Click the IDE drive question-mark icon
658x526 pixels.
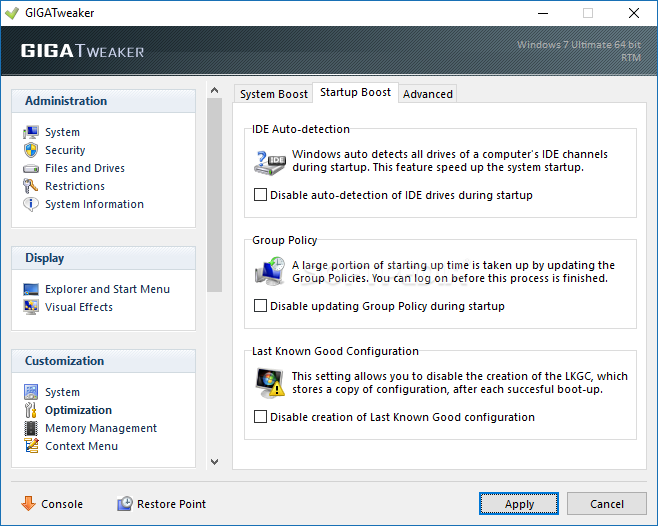tap(270, 163)
